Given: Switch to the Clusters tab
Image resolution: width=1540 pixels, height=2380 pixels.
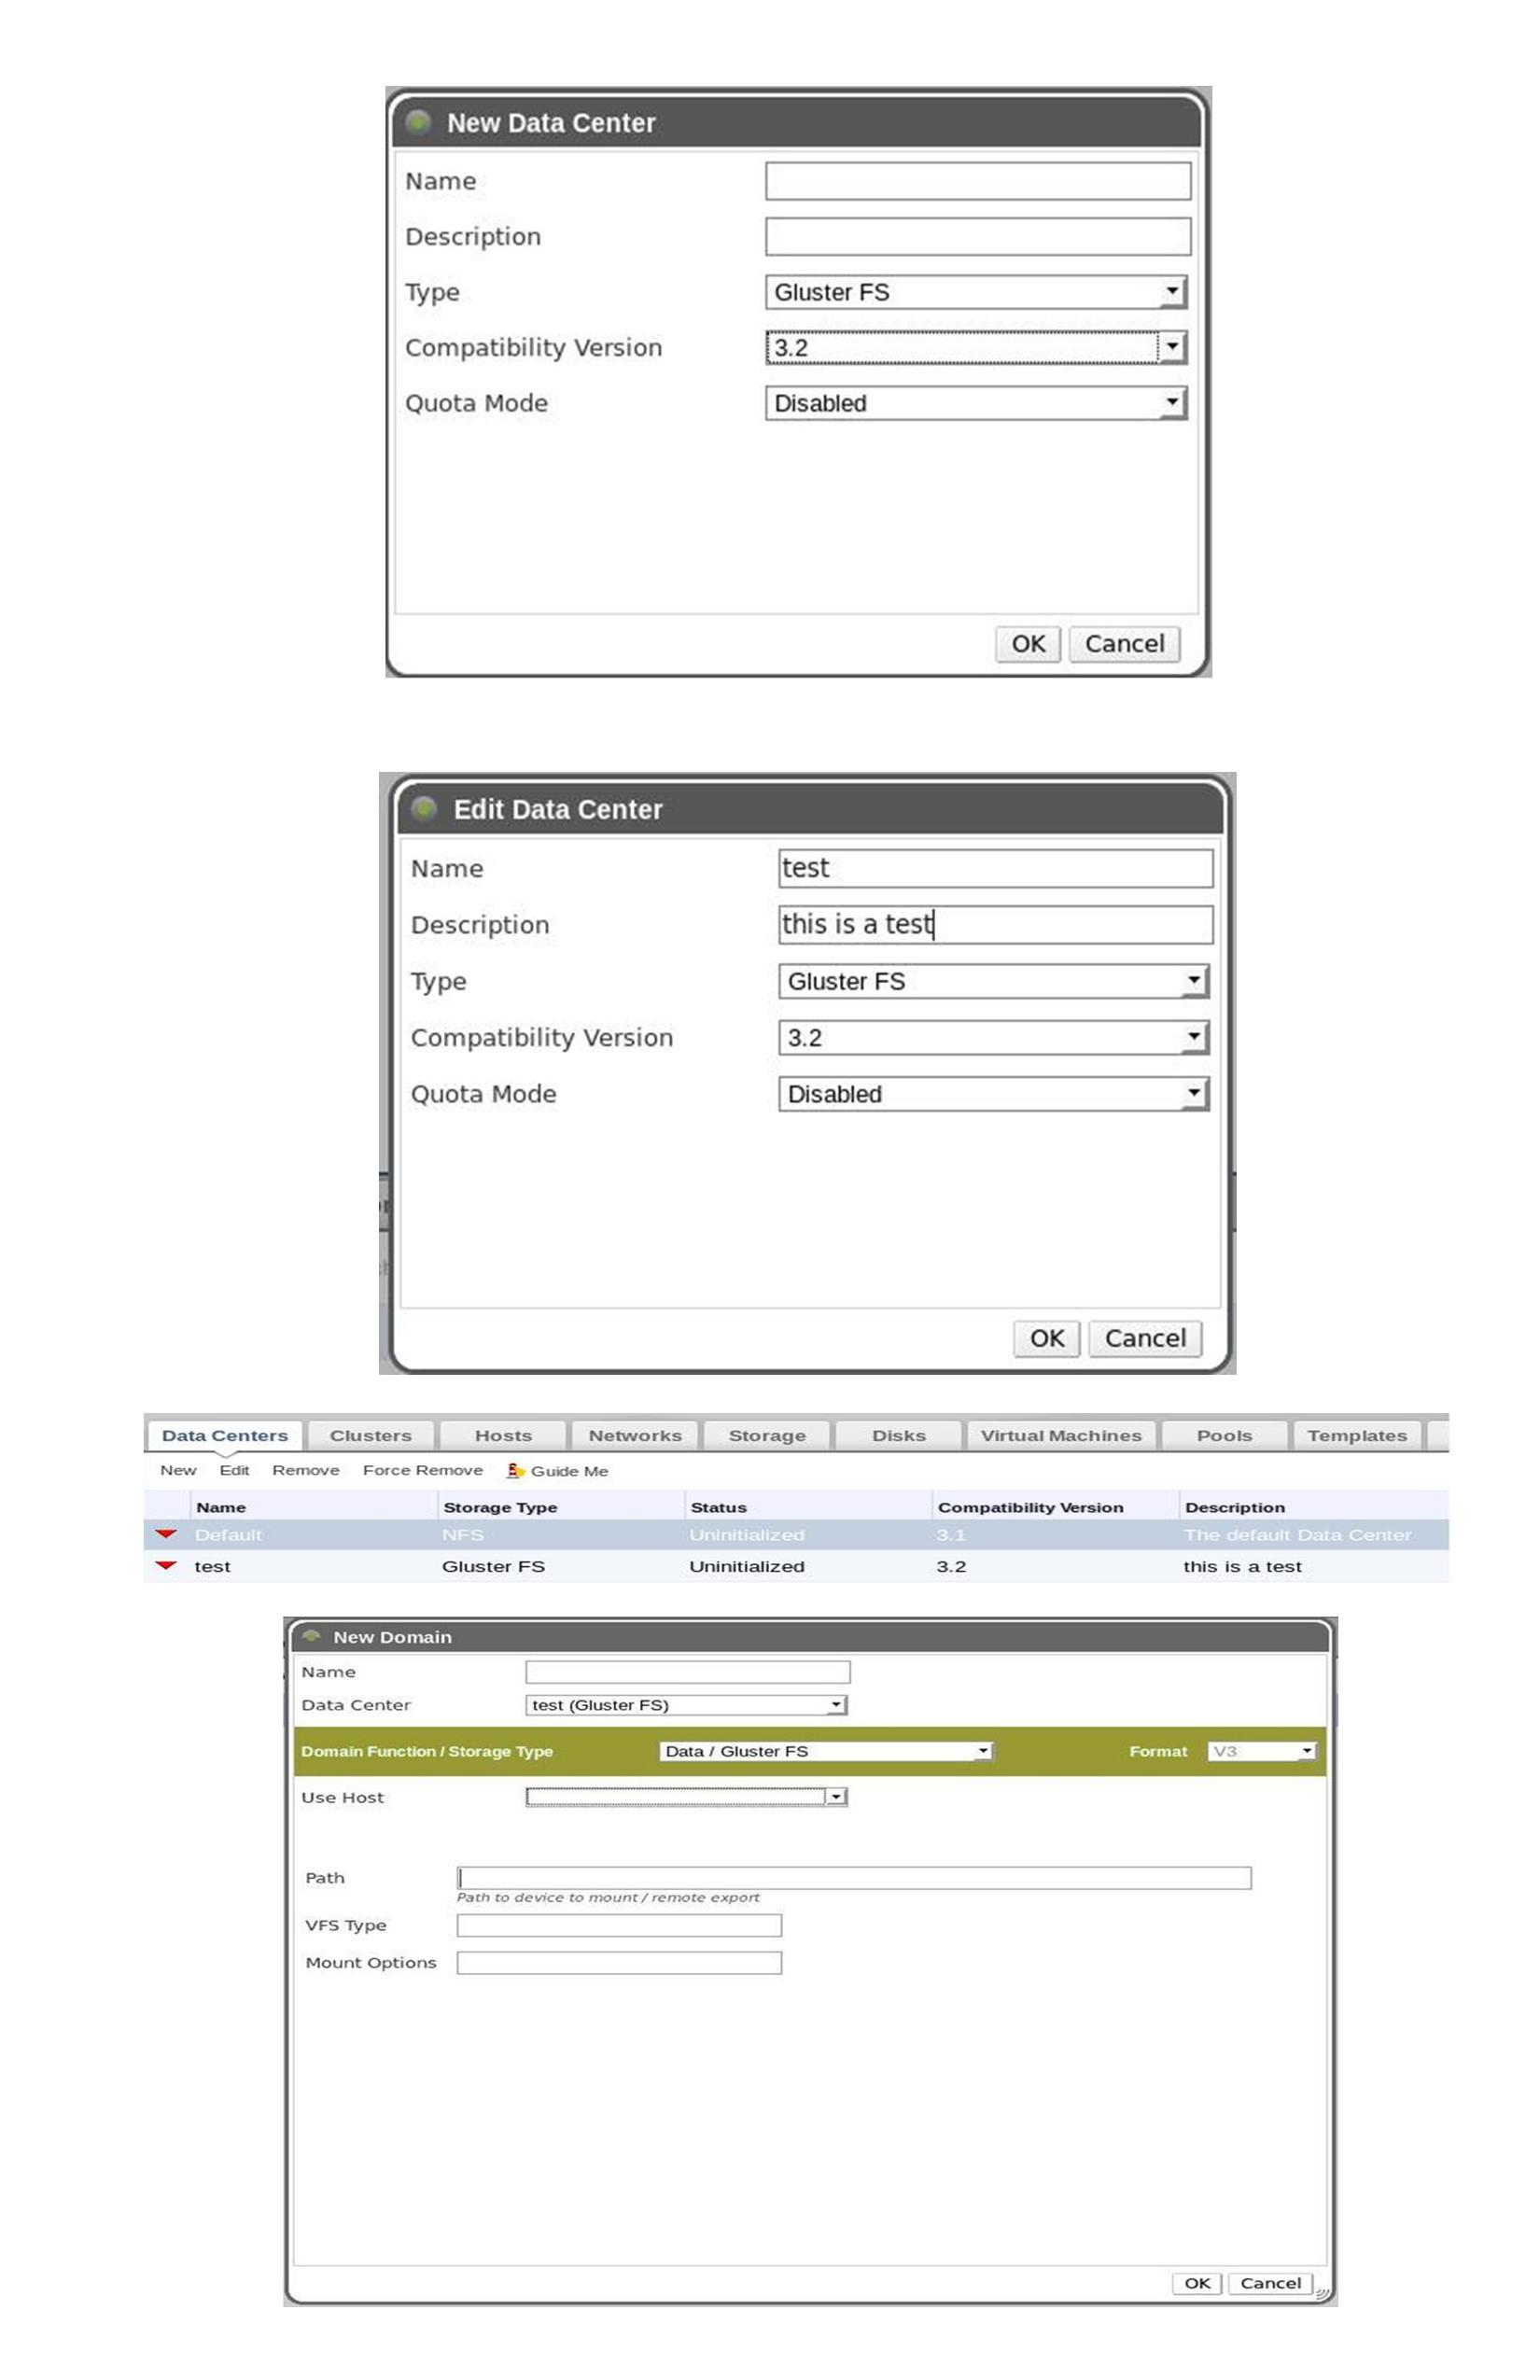Looking at the screenshot, I should pyautogui.click(x=371, y=1435).
